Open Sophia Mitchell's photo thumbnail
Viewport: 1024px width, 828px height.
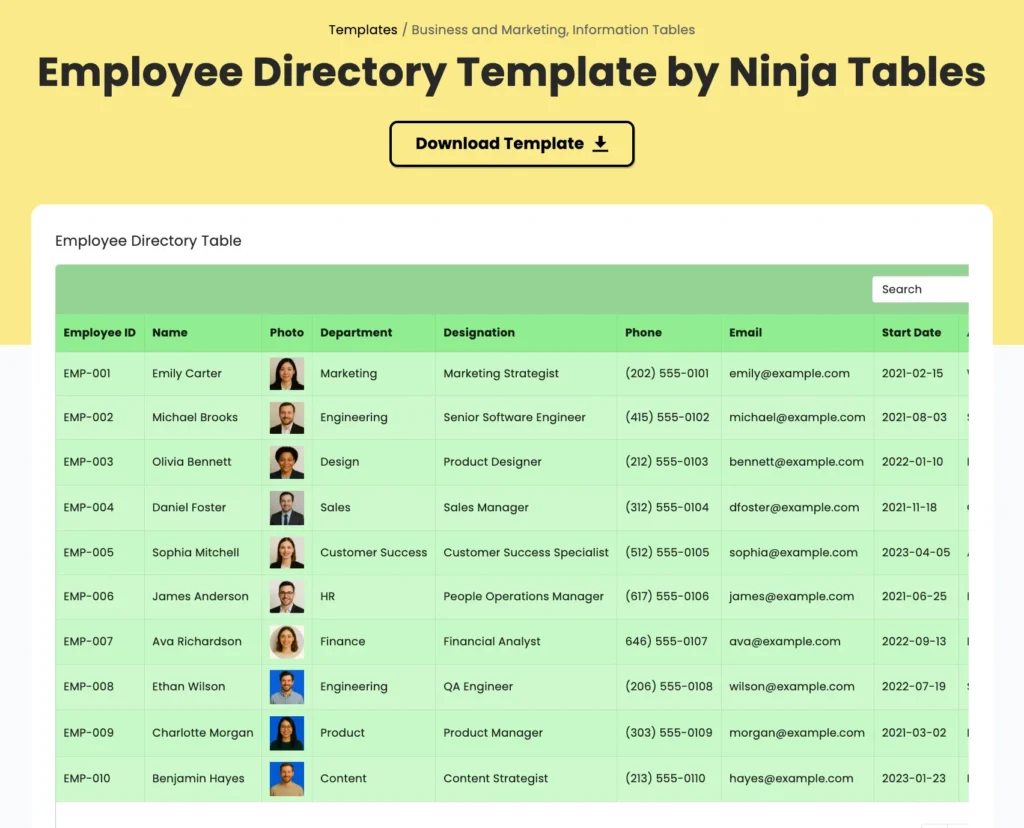click(287, 552)
